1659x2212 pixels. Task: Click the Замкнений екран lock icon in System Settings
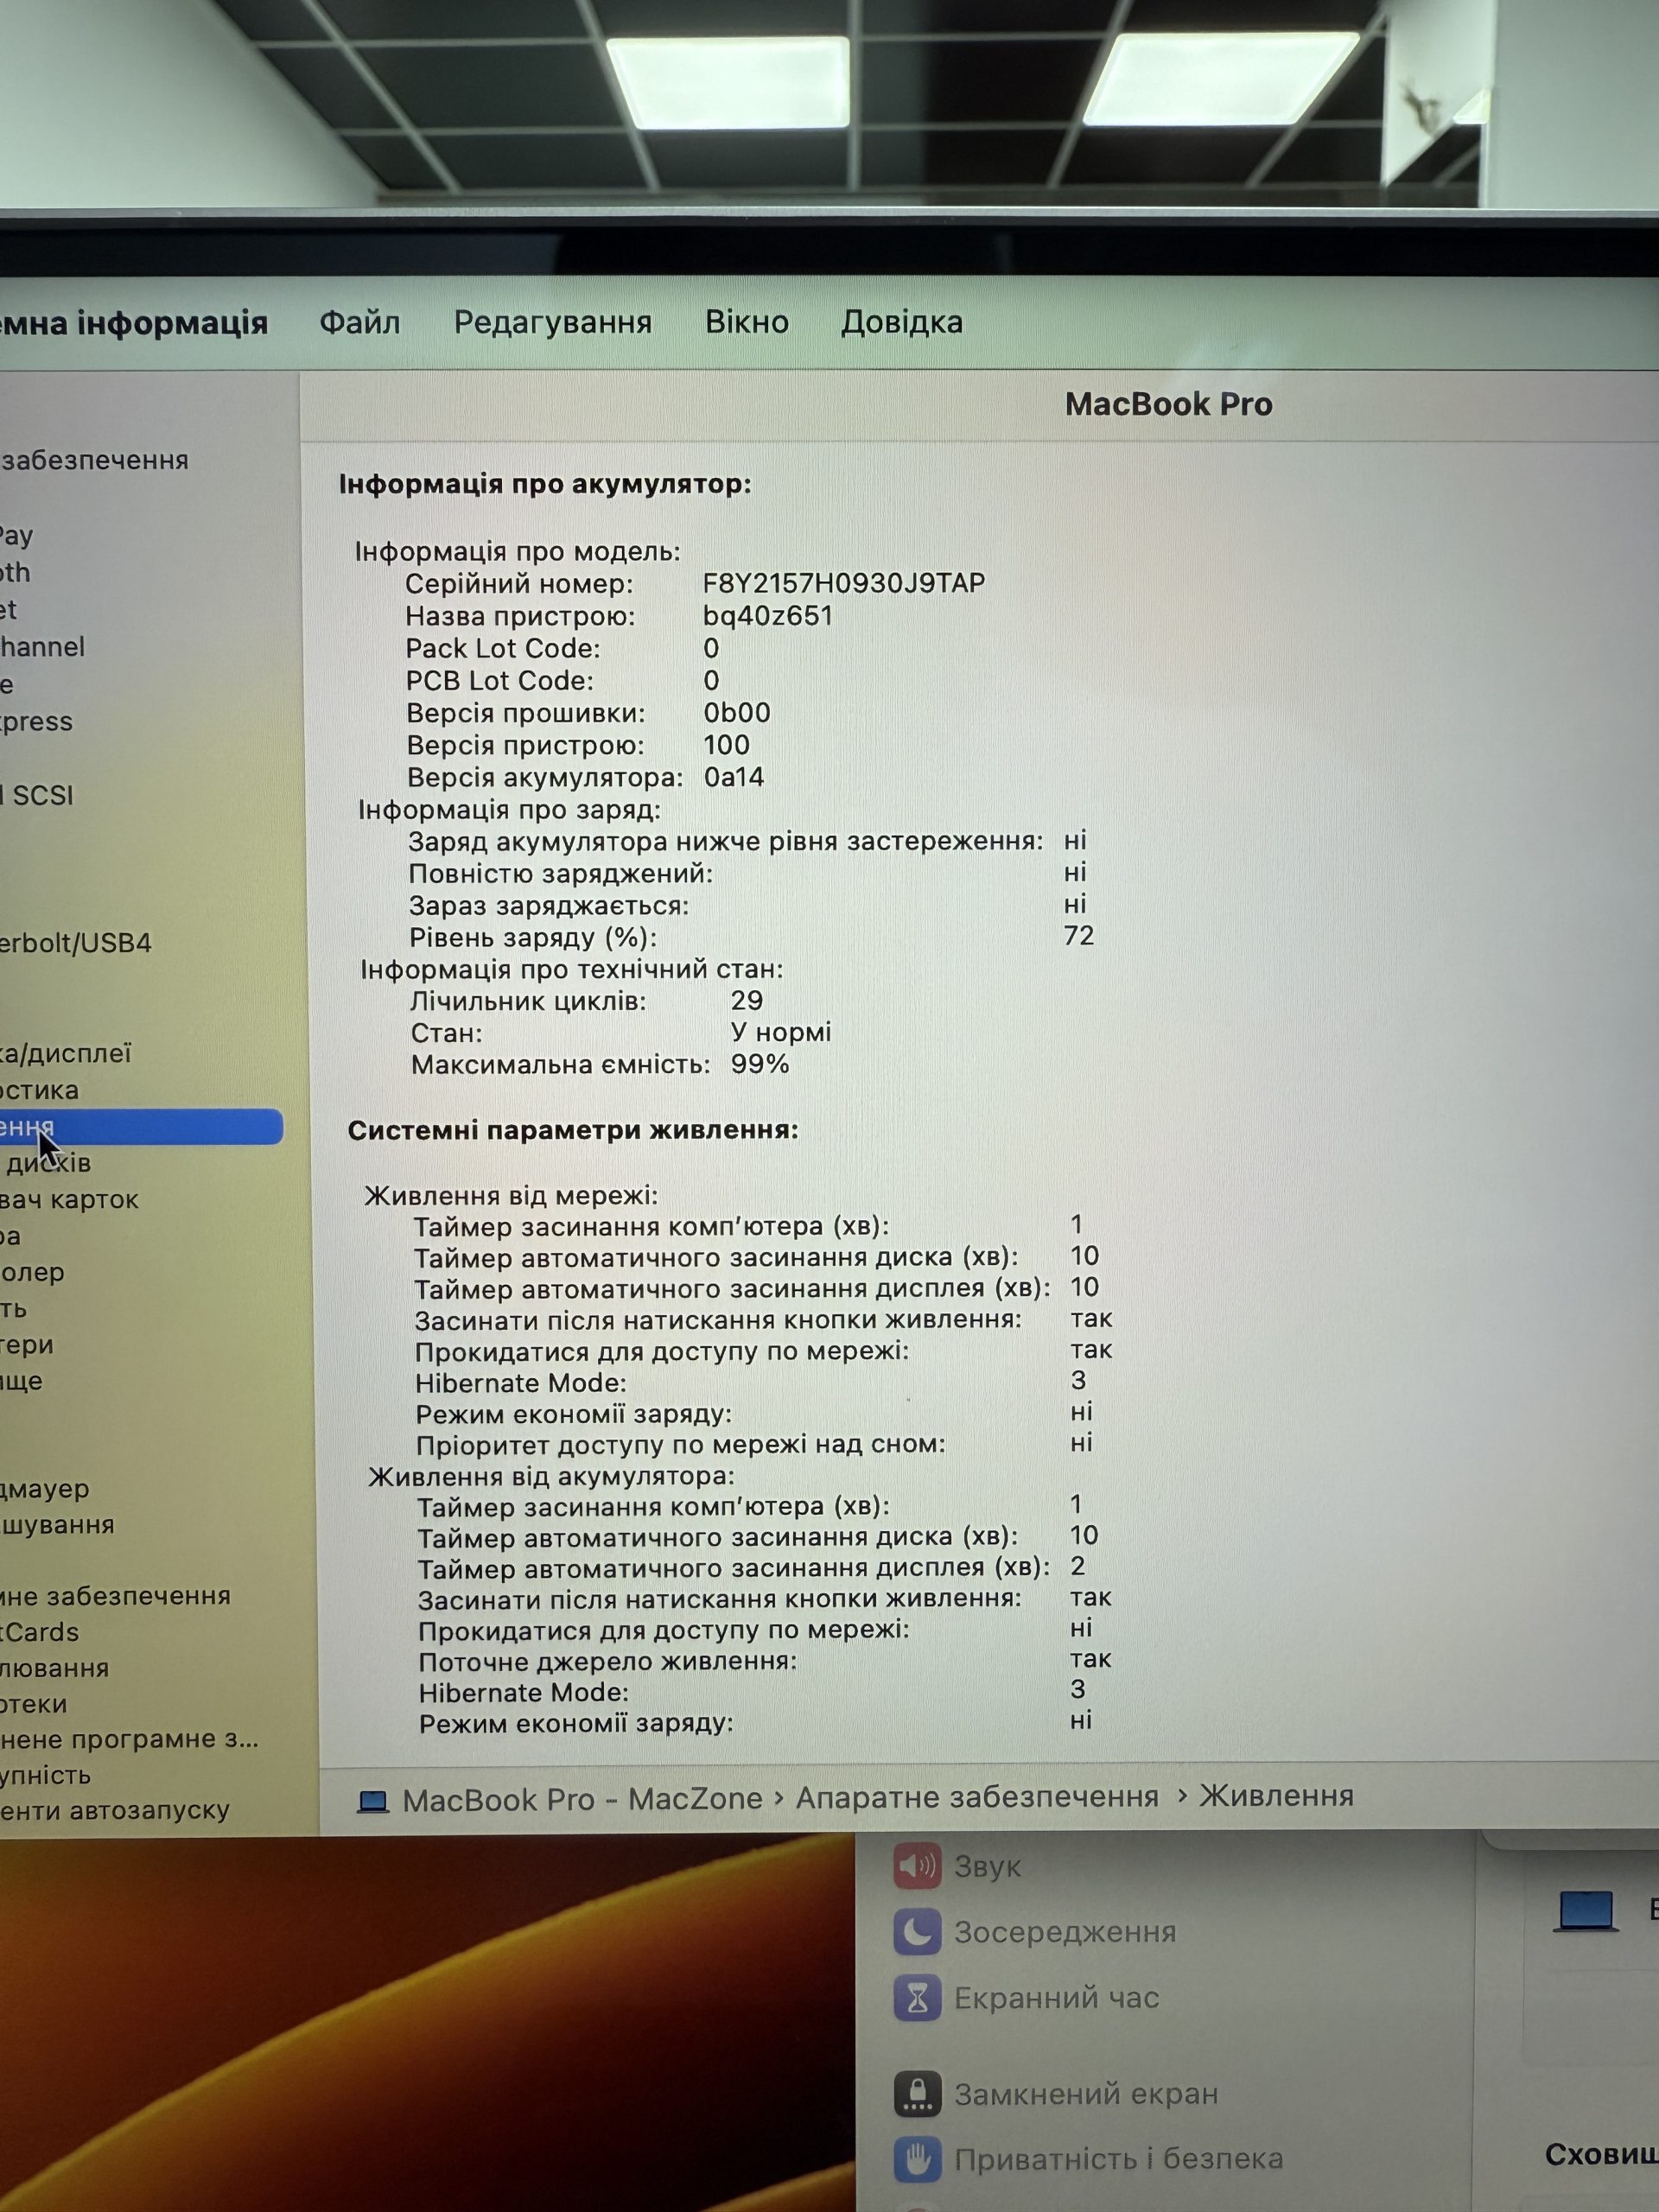point(917,2093)
